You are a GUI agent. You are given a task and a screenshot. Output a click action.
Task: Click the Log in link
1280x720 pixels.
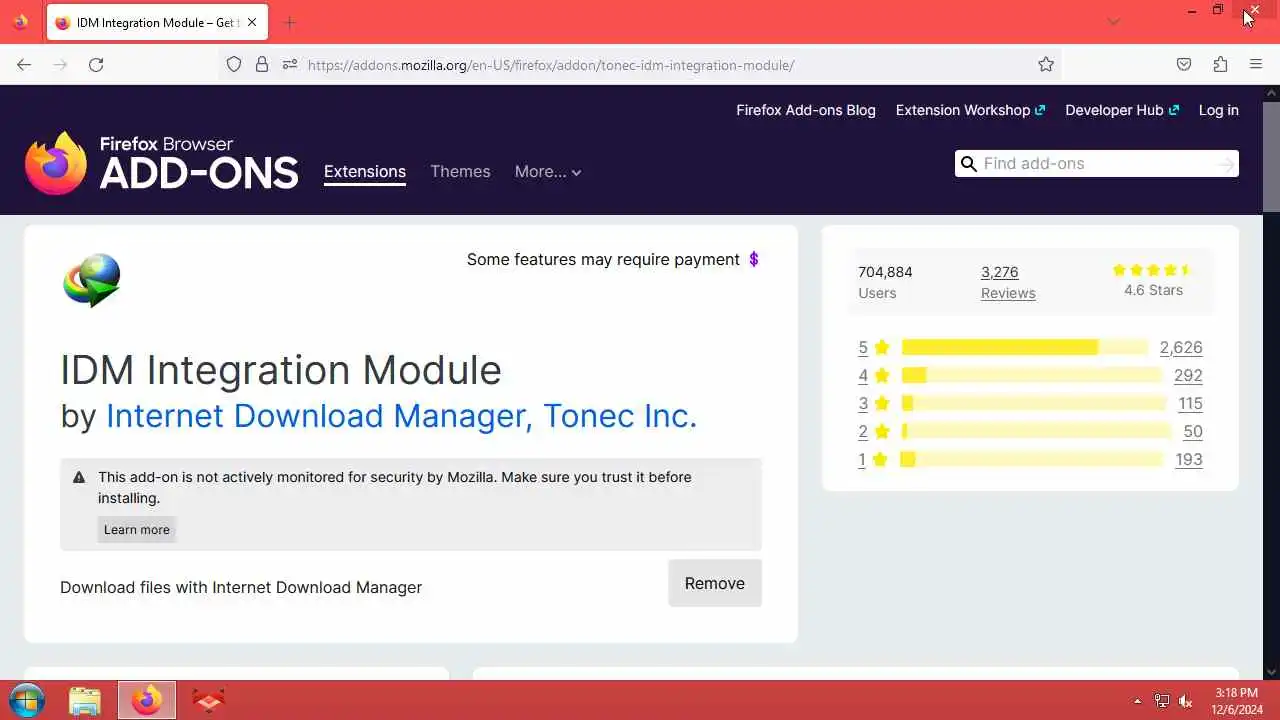[x=1218, y=110]
